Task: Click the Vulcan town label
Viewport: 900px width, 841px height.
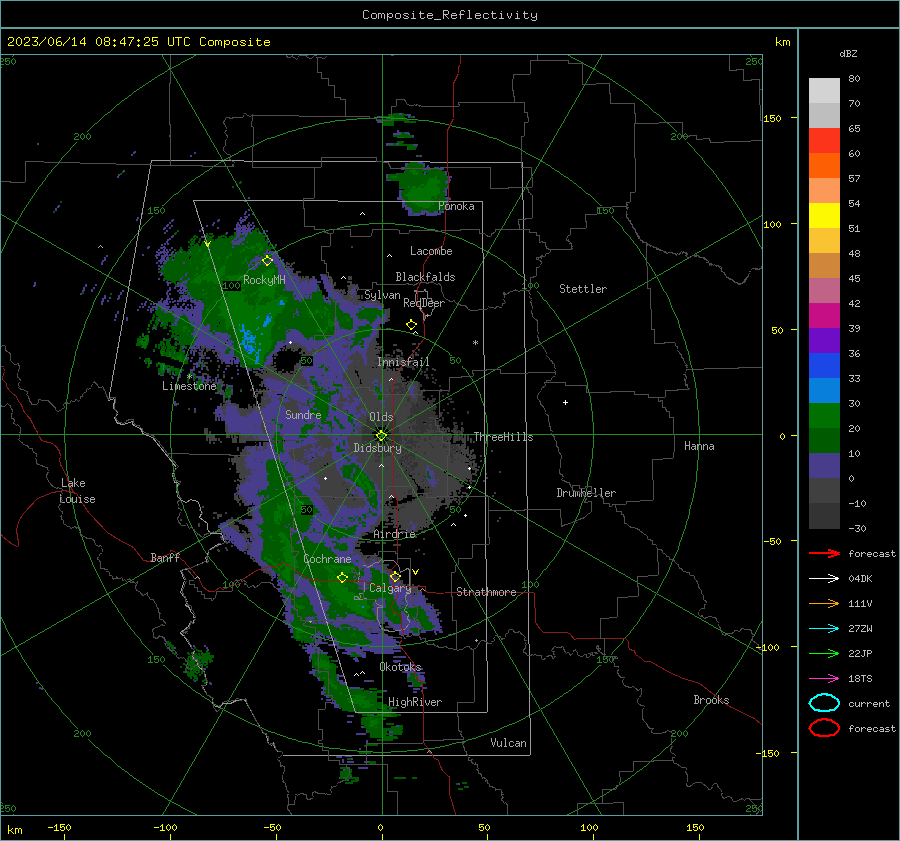Action: (508, 743)
